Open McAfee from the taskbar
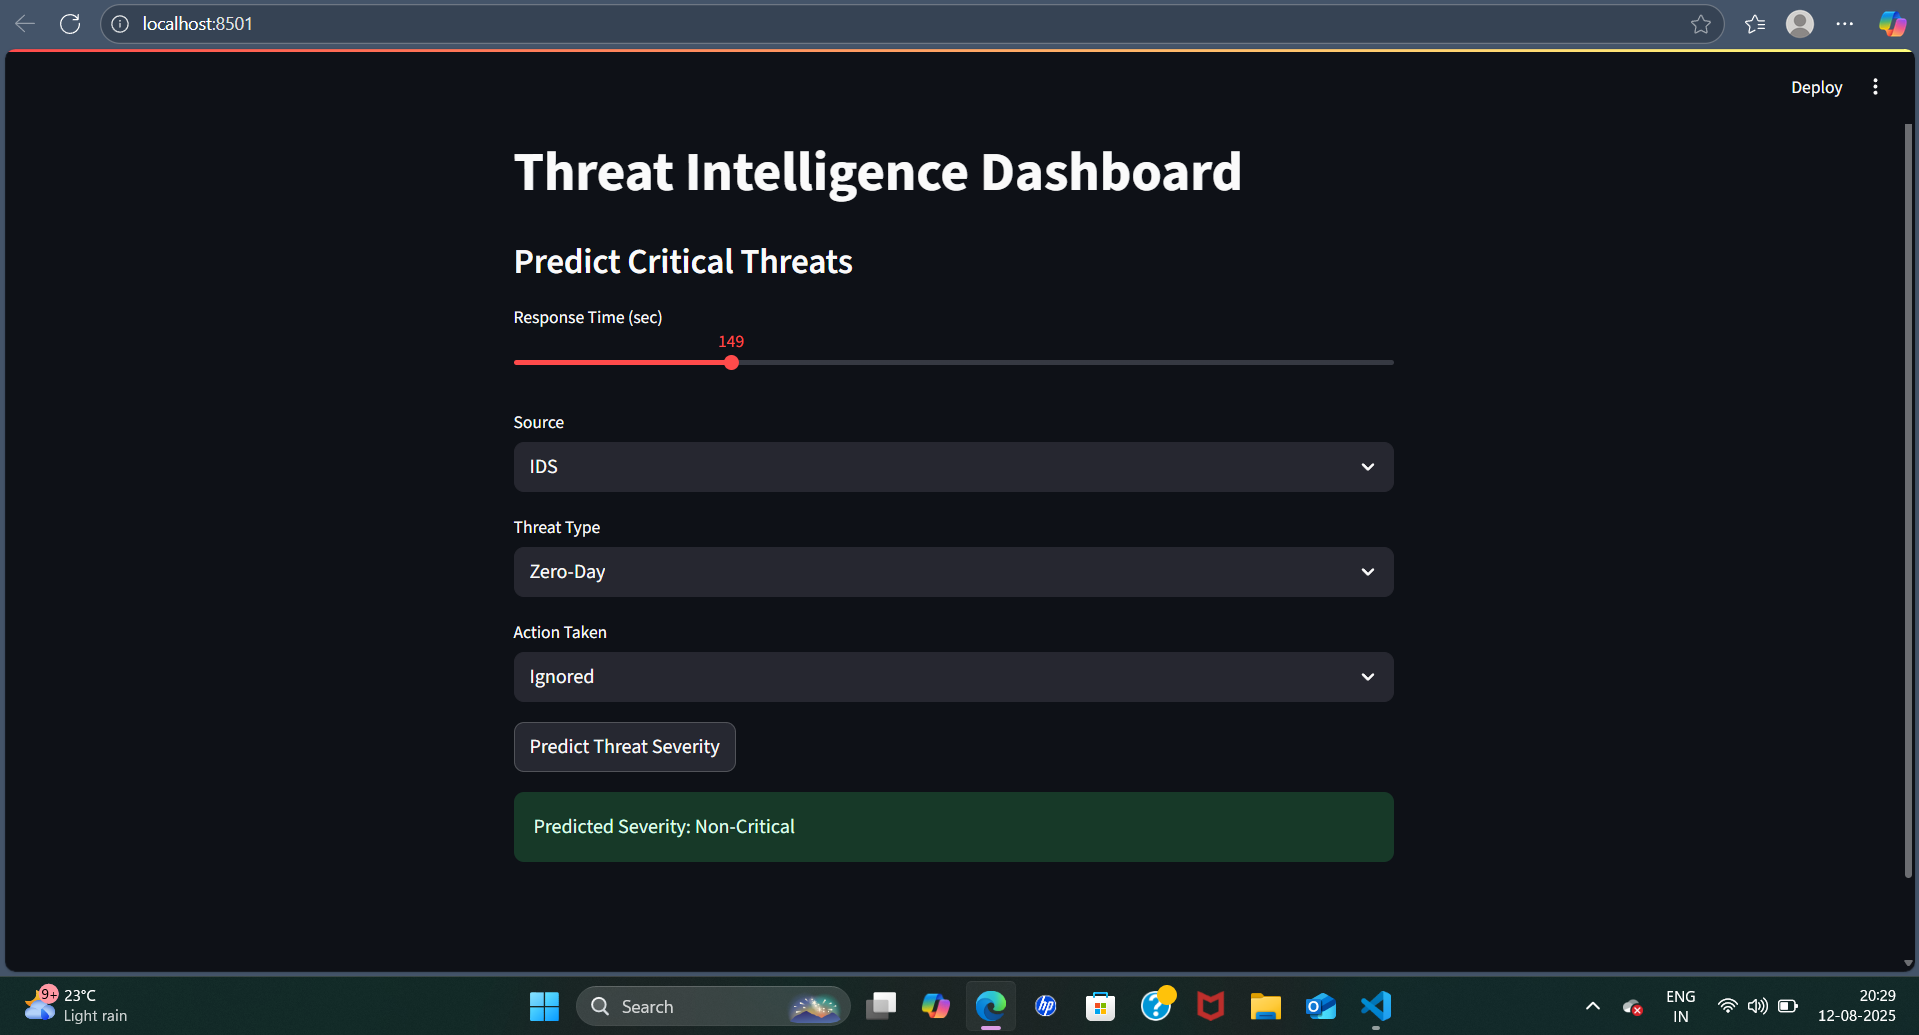This screenshot has width=1919, height=1035. pyautogui.click(x=1211, y=1006)
